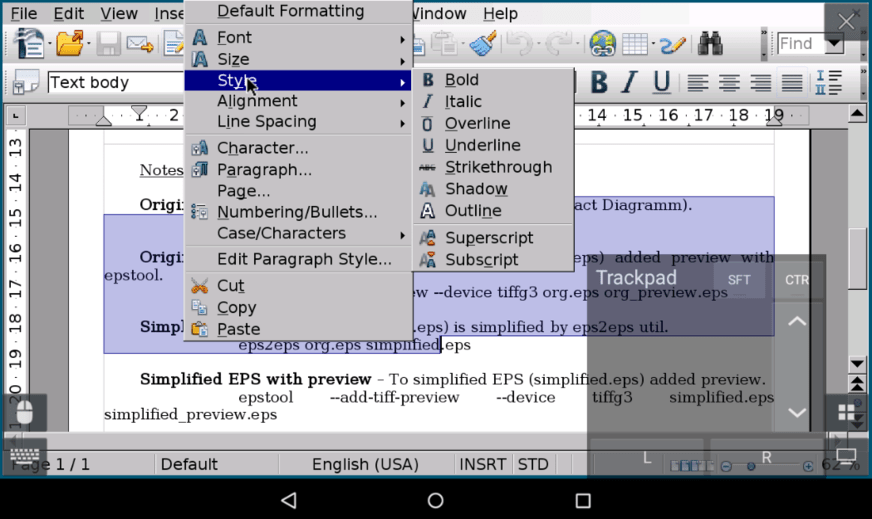Select the Clone Formatting paintbrush icon
This screenshot has height=519, width=872.
(483, 43)
